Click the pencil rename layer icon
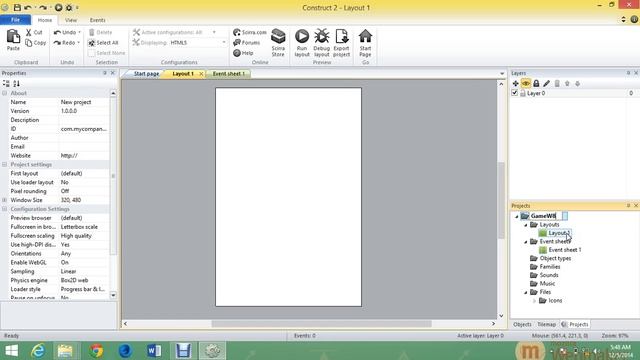This screenshot has height=360, width=640. click(547, 84)
